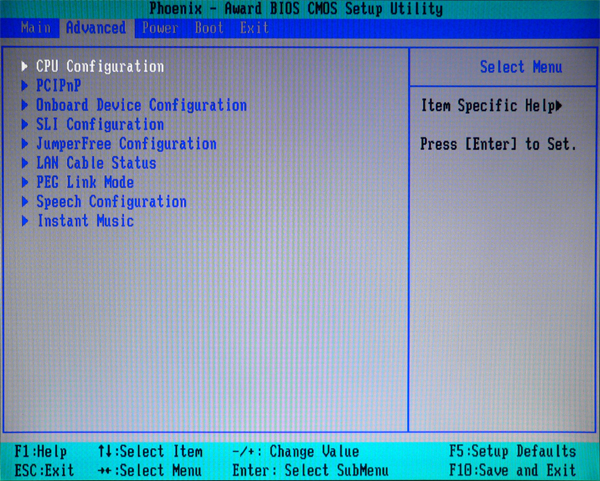Click the Phoenix Award BIOS title
This screenshot has width=600, height=481.
pyautogui.click(x=296, y=8)
